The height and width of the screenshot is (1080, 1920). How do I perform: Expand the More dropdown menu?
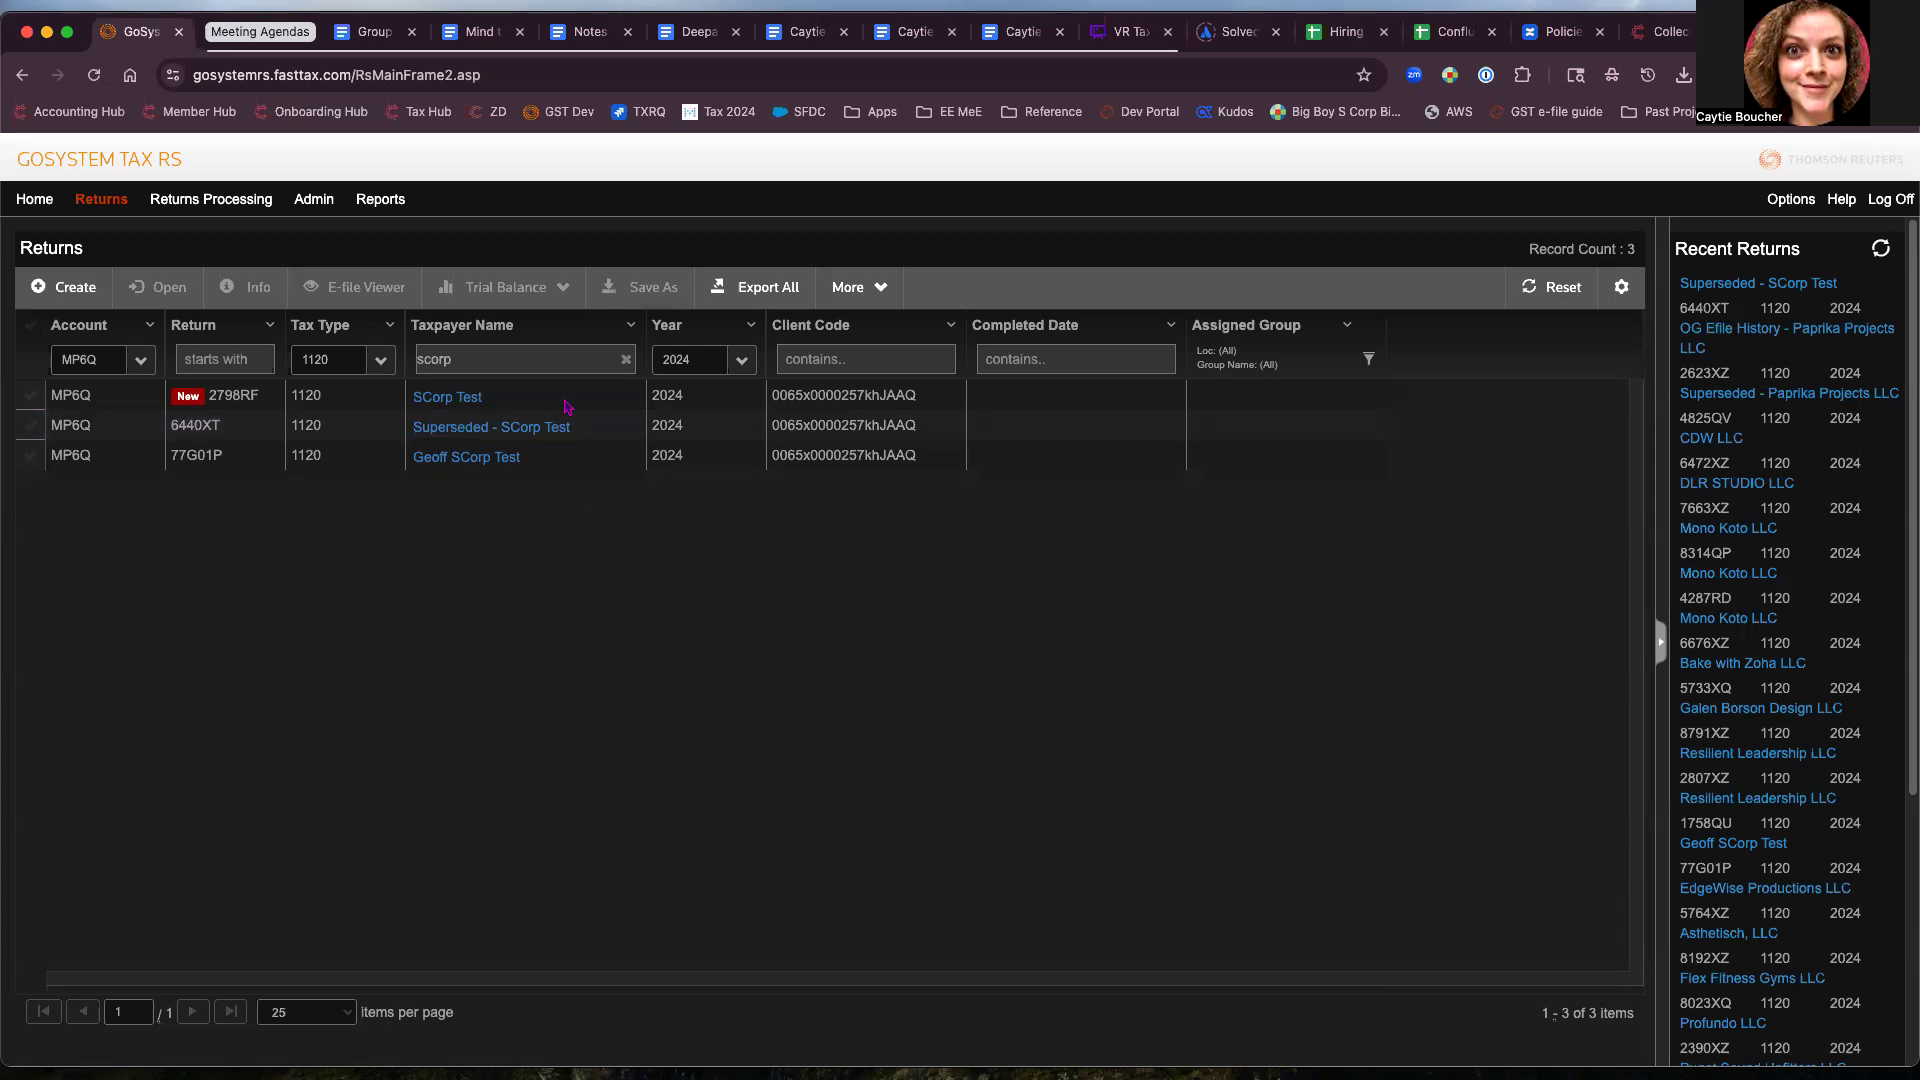859,287
